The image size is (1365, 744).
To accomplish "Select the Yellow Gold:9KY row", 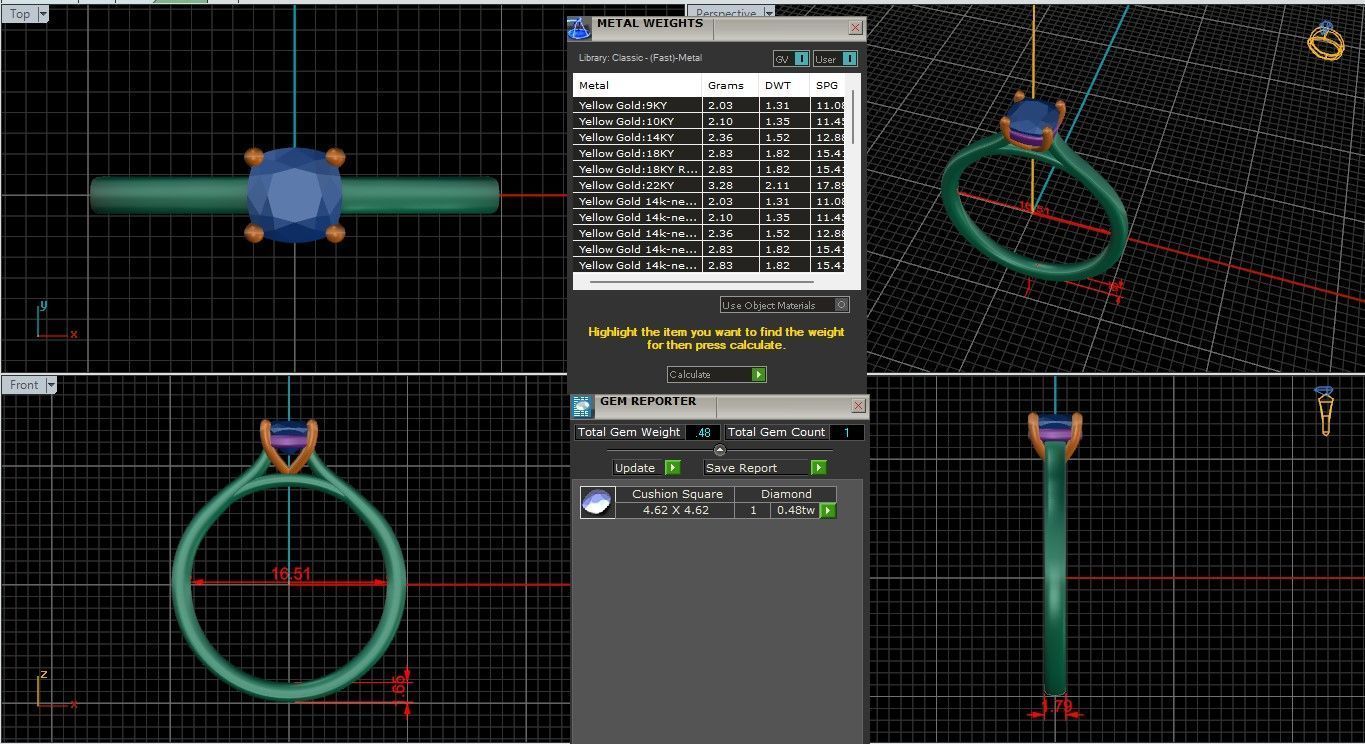I will coord(710,105).
